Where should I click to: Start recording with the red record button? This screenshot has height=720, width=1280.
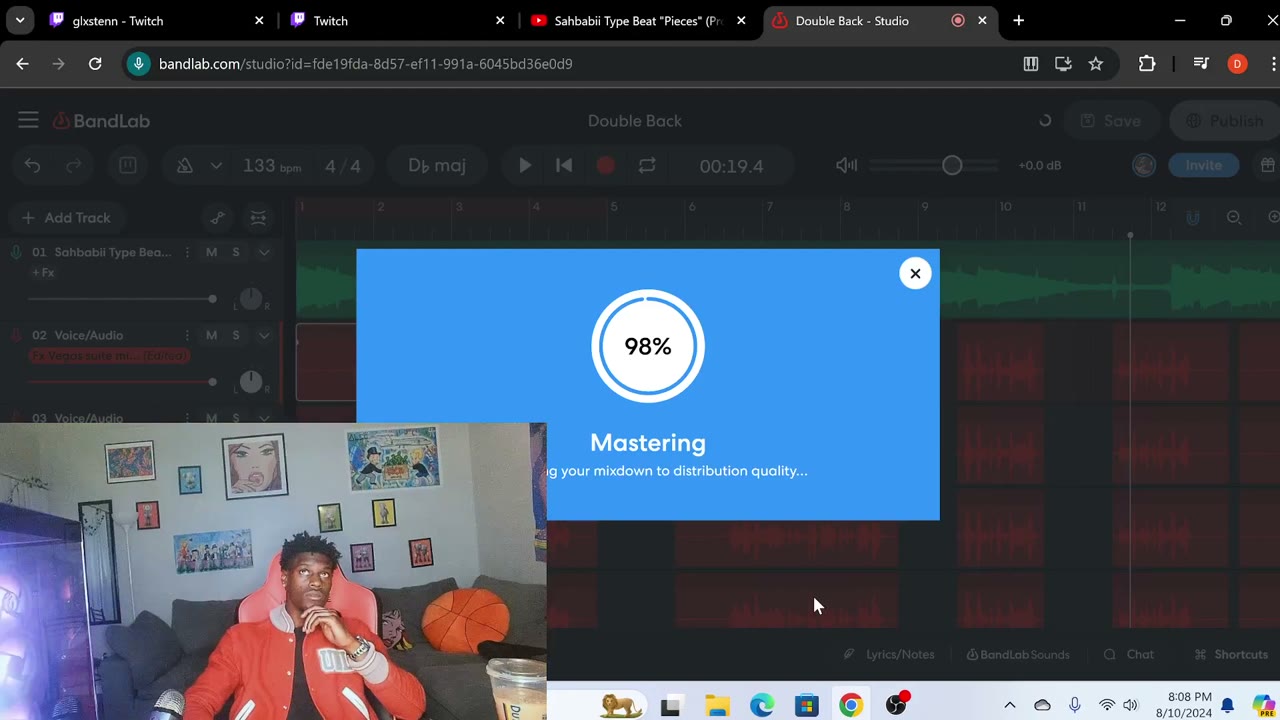point(605,166)
